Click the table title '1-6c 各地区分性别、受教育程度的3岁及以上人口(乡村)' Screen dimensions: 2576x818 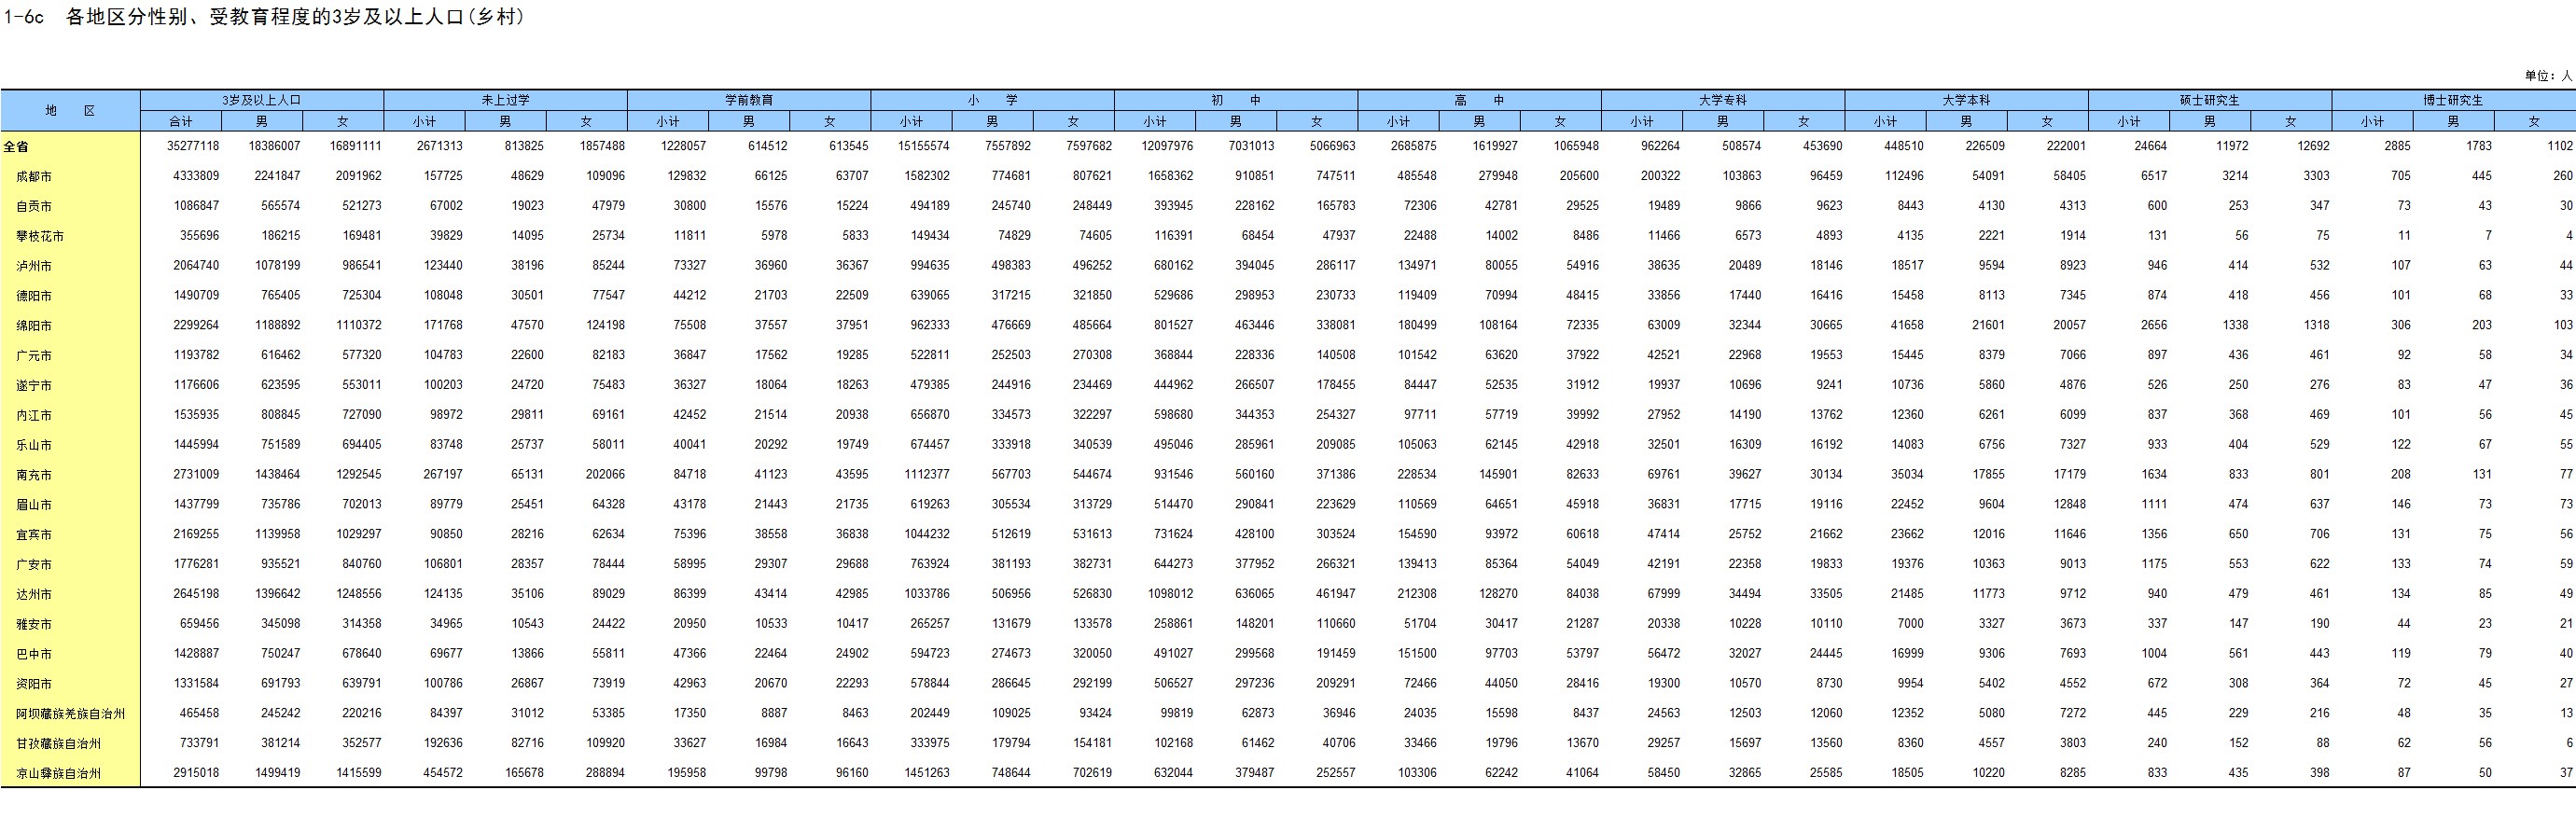[264, 17]
